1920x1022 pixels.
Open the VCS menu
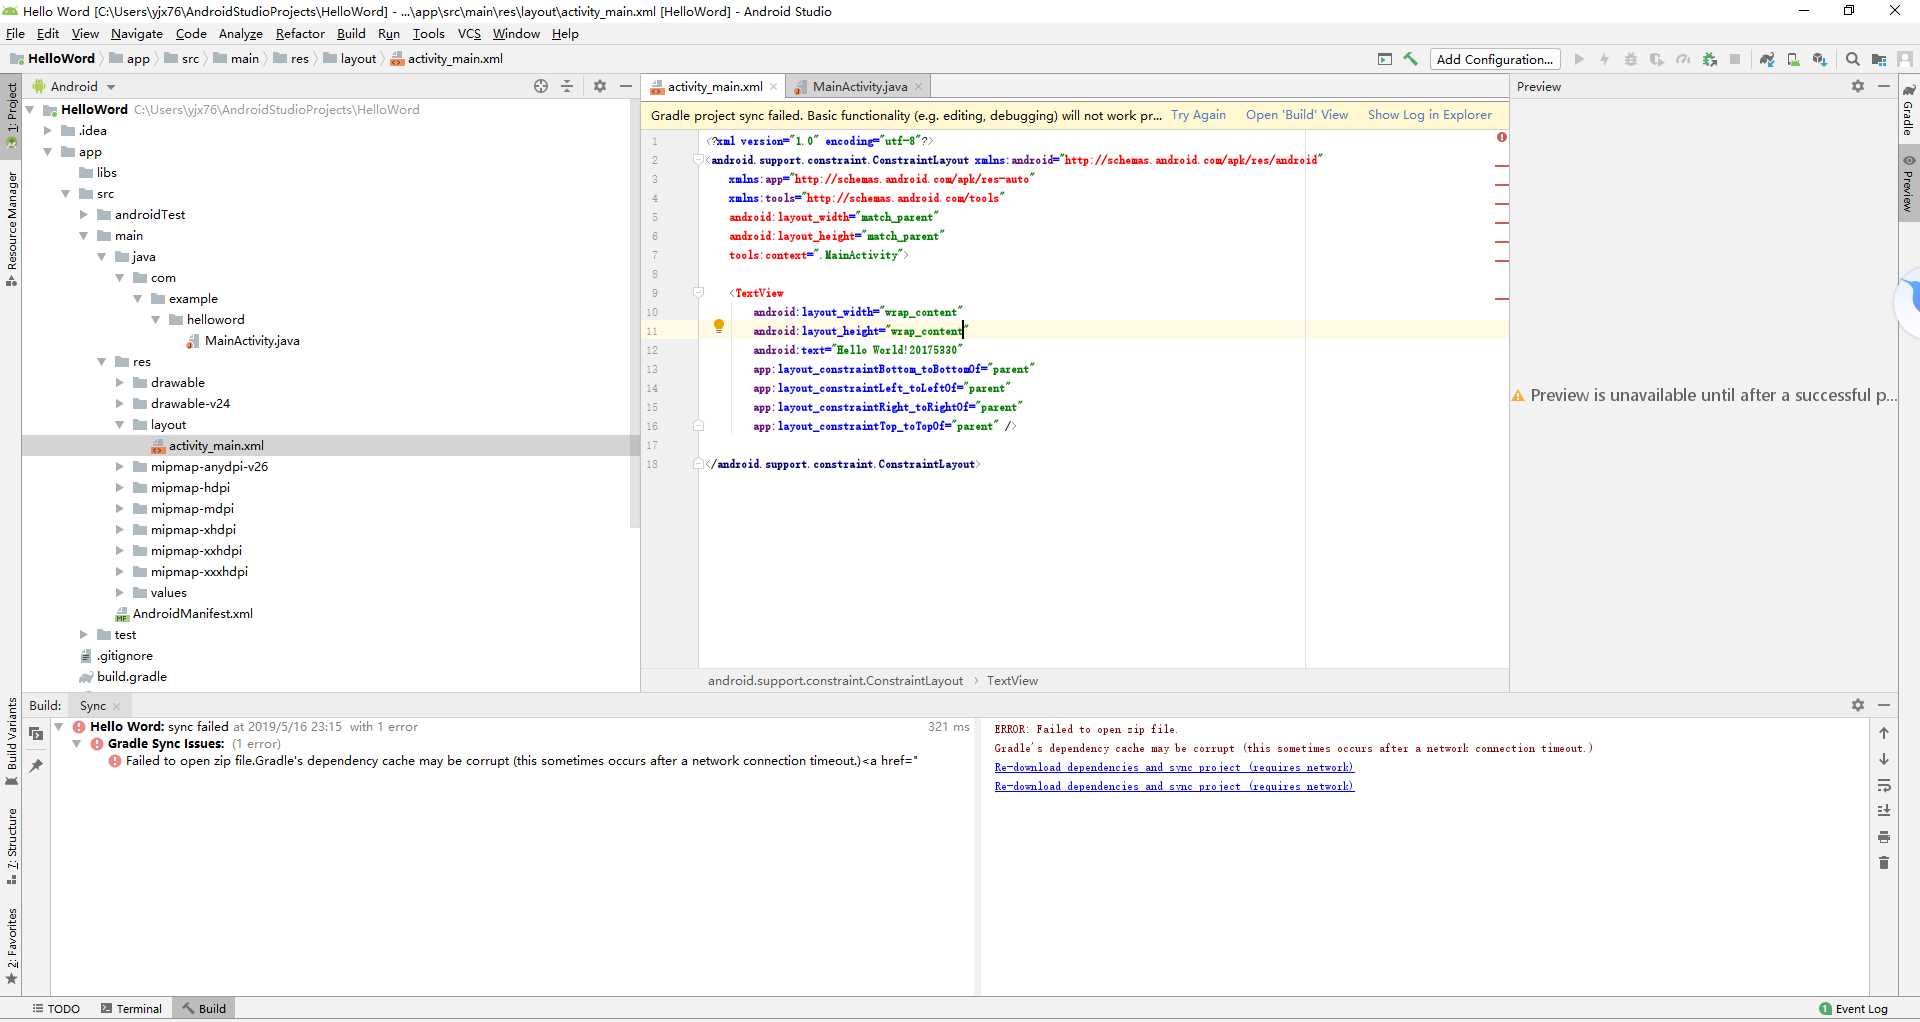tap(469, 33)
